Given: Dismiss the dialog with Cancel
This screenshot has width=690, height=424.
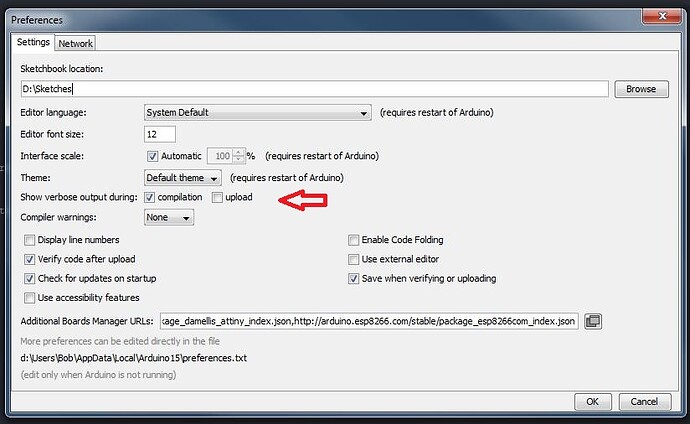Looking at the screenshot, I should (x=644, y=402).
